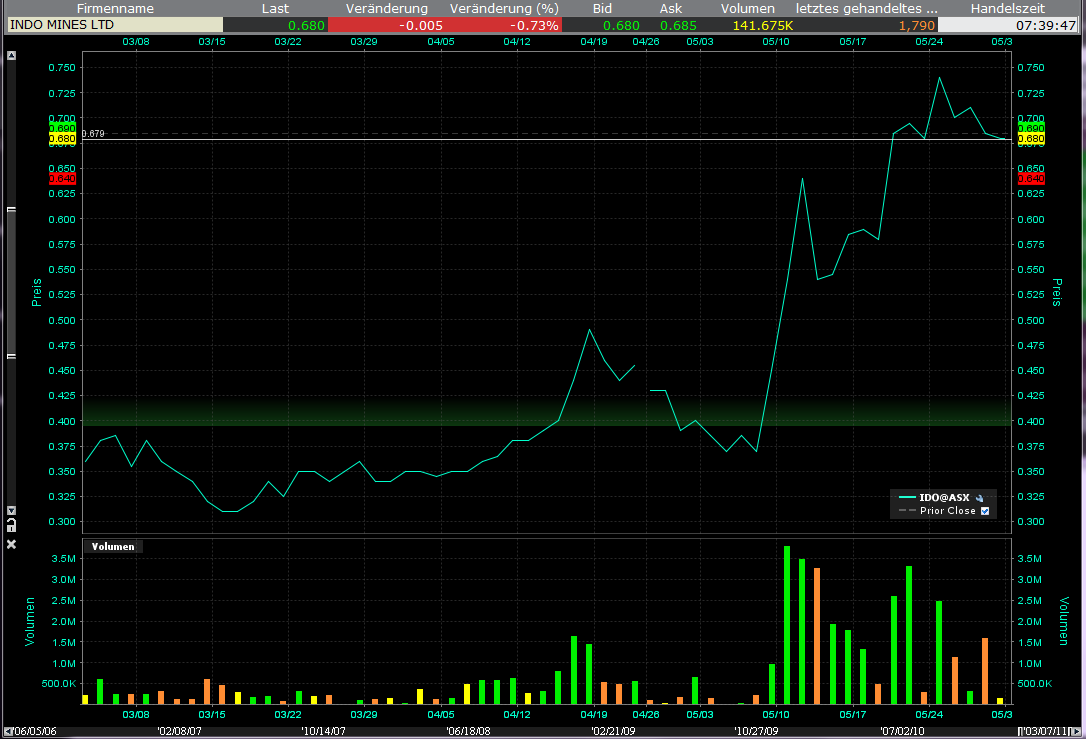Click the IDO@ASX legend label

[944, 497]
